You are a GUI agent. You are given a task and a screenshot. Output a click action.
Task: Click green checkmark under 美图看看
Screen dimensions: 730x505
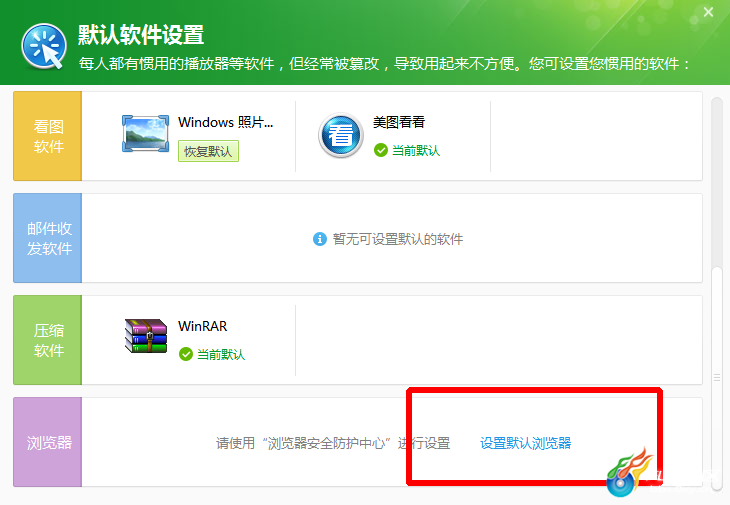(x=381, y=150)
